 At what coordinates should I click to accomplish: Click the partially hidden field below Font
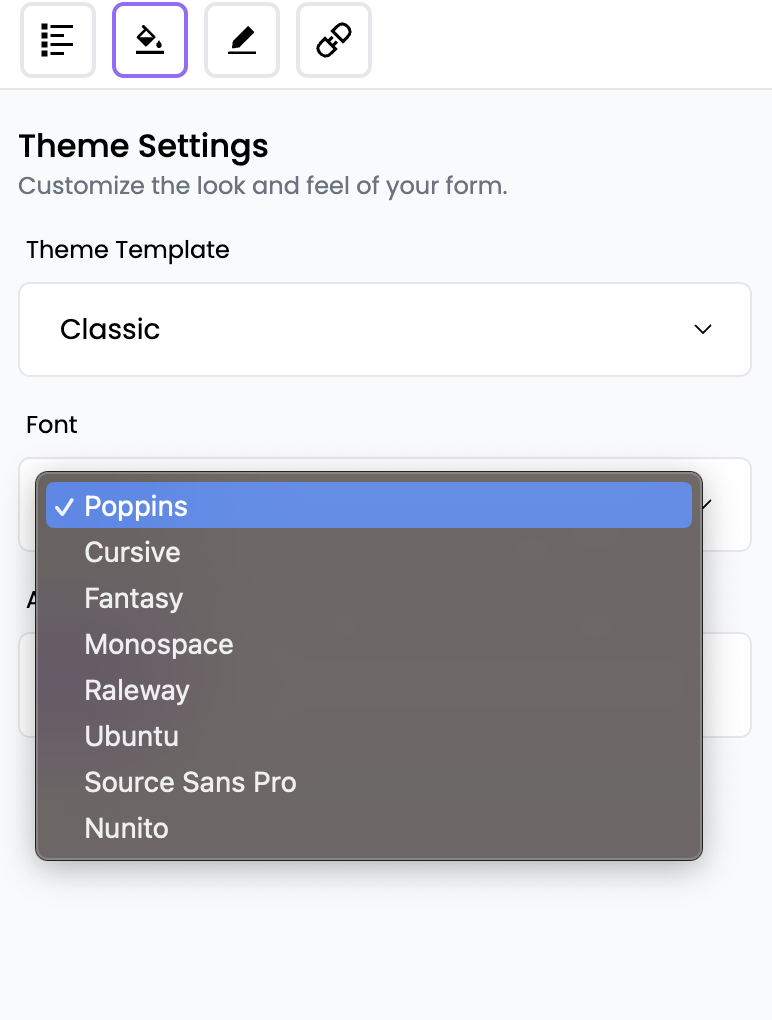(x=726, y=685)
